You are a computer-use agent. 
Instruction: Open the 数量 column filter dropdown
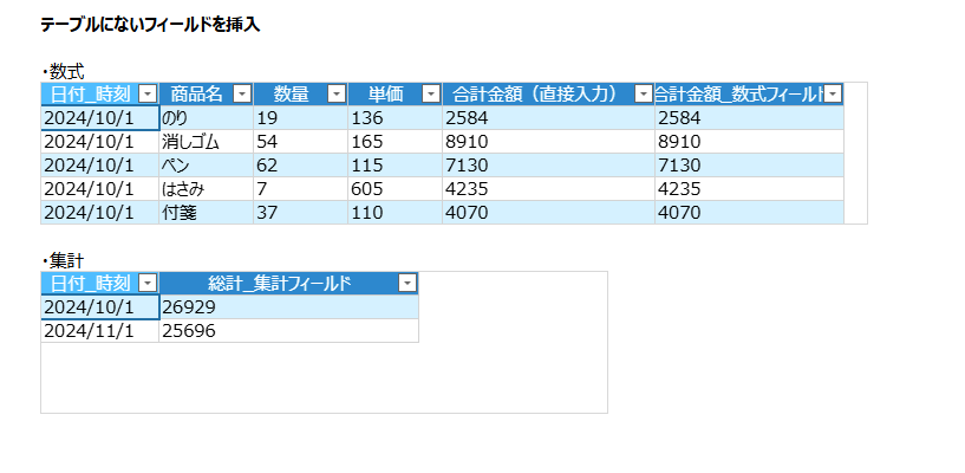[336, 94]
